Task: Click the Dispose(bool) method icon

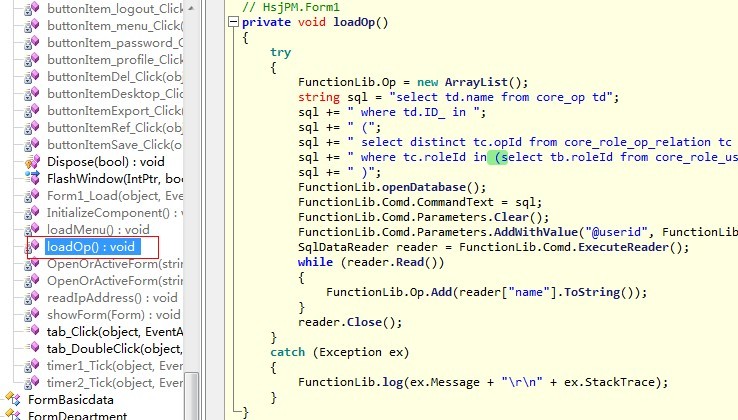Action: click(35, 161)
